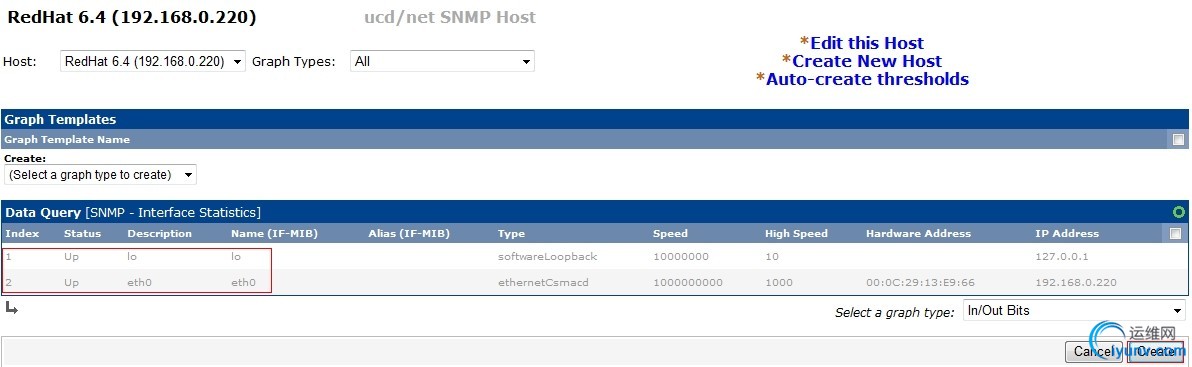This screenshot has width=1192, height=367.
Task: Click the speed value 10000000
Action: coord(681,257)
